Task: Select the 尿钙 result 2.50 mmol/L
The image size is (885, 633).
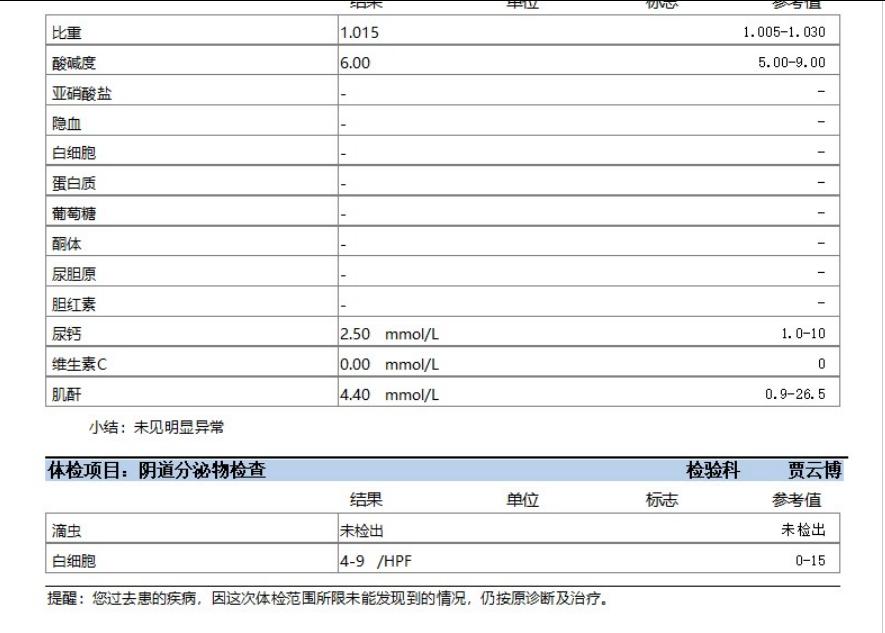Action: pyautogui.click(x=389, y=335)
